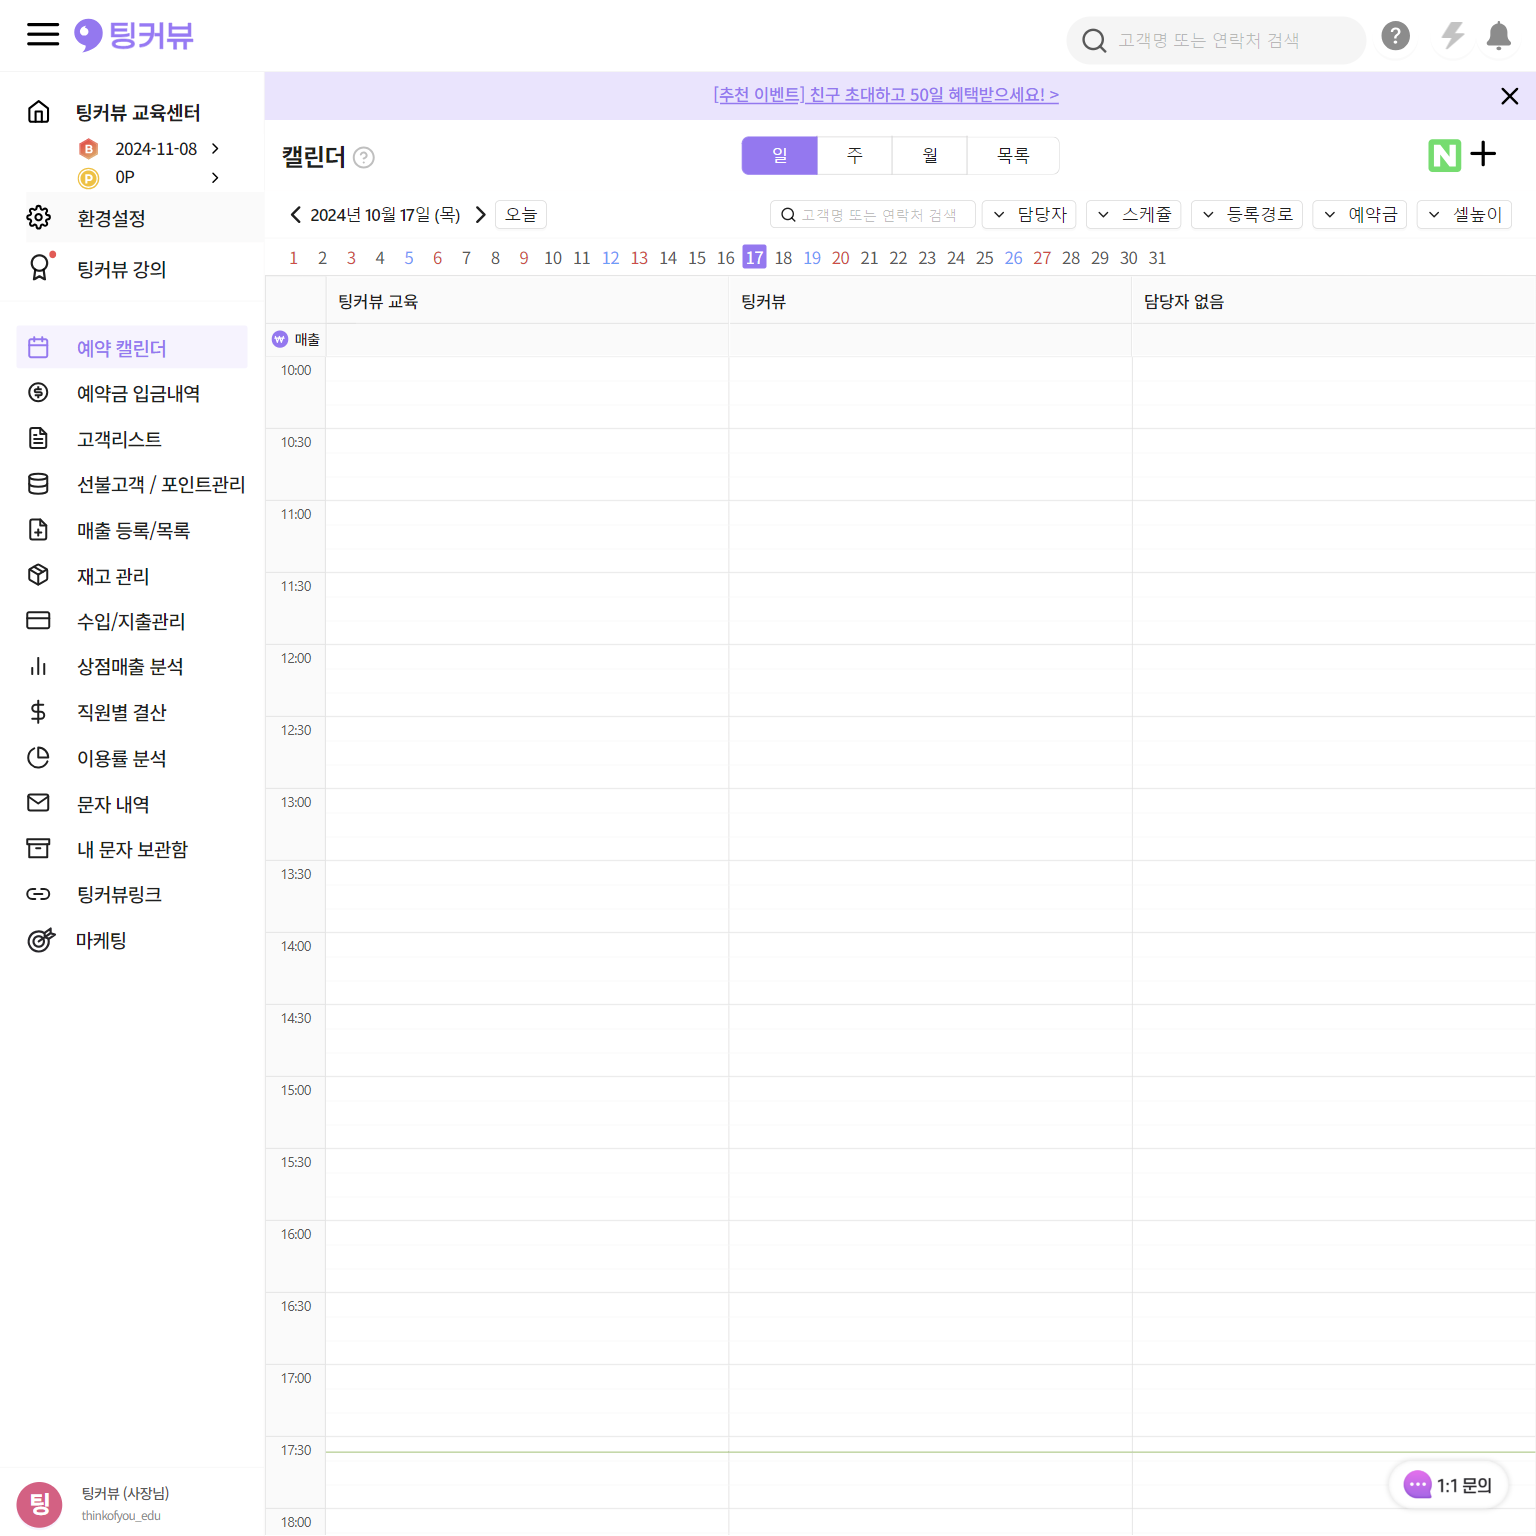
Task: Click the 14:00 time label
Action: pos(295,946)
